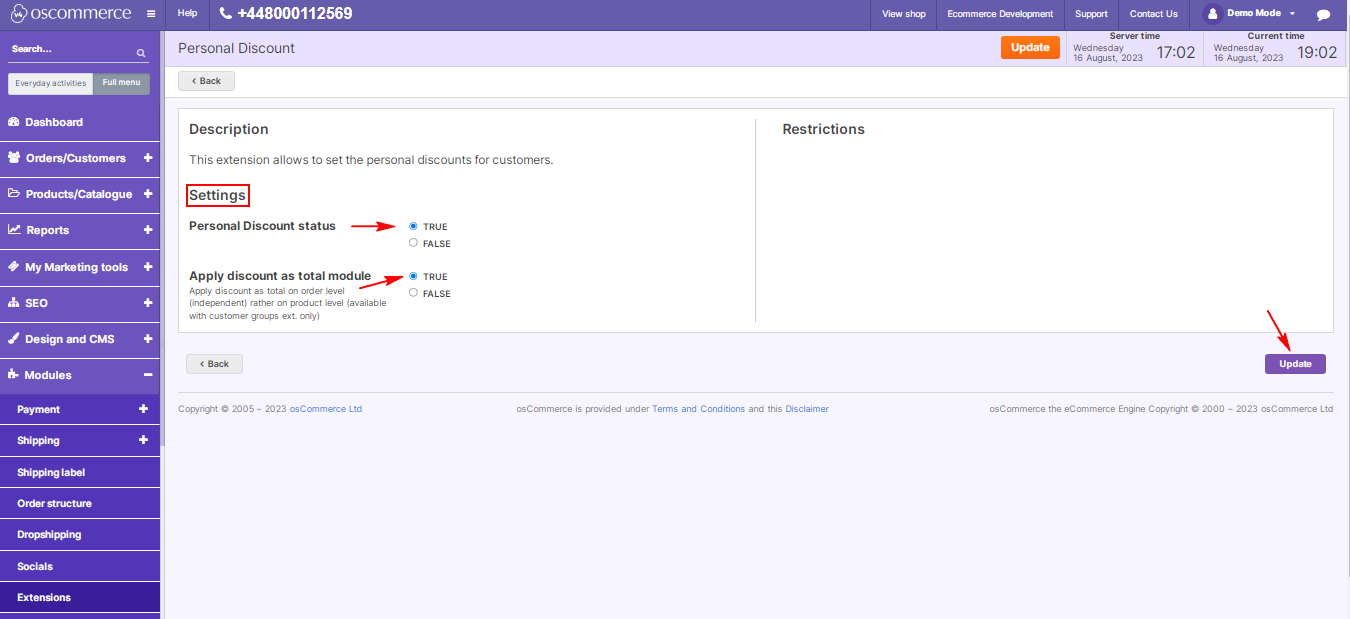This screenshot has width=1350, height=619.
Task: Collapse the Modules menu
Action: click(x=148, y=375)
